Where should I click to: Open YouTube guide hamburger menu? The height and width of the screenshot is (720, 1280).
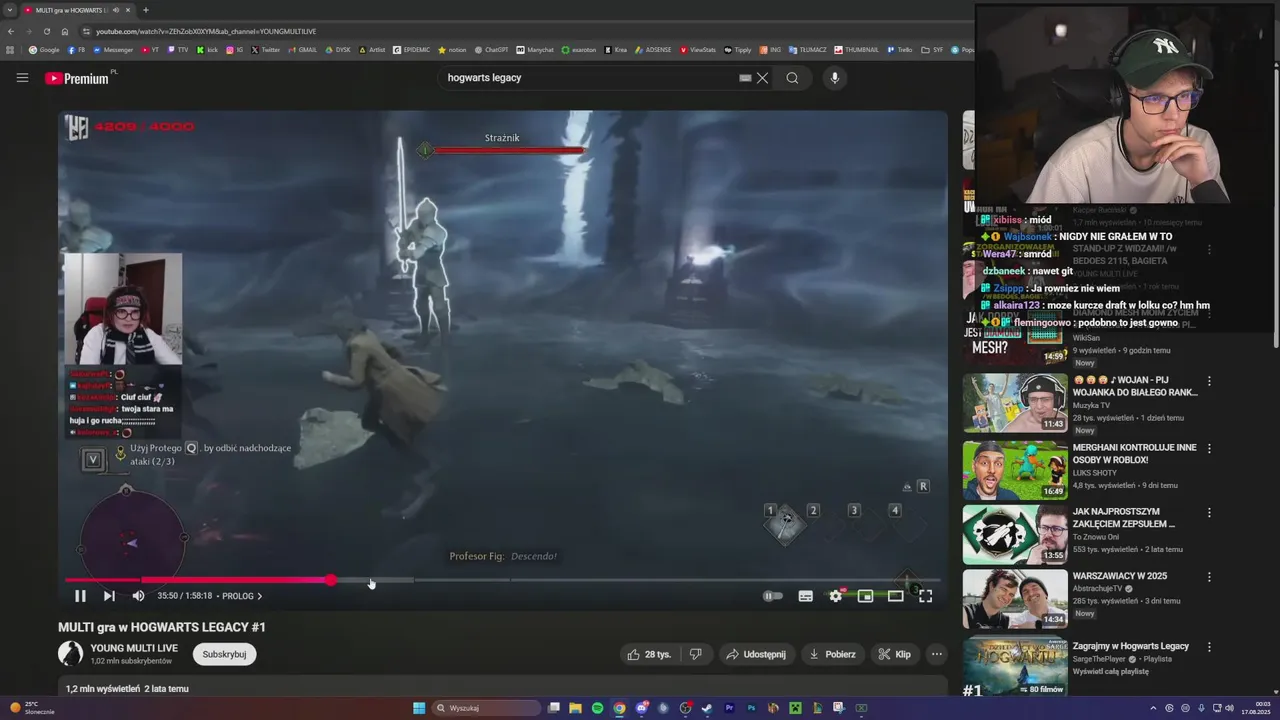coord(22,78)
